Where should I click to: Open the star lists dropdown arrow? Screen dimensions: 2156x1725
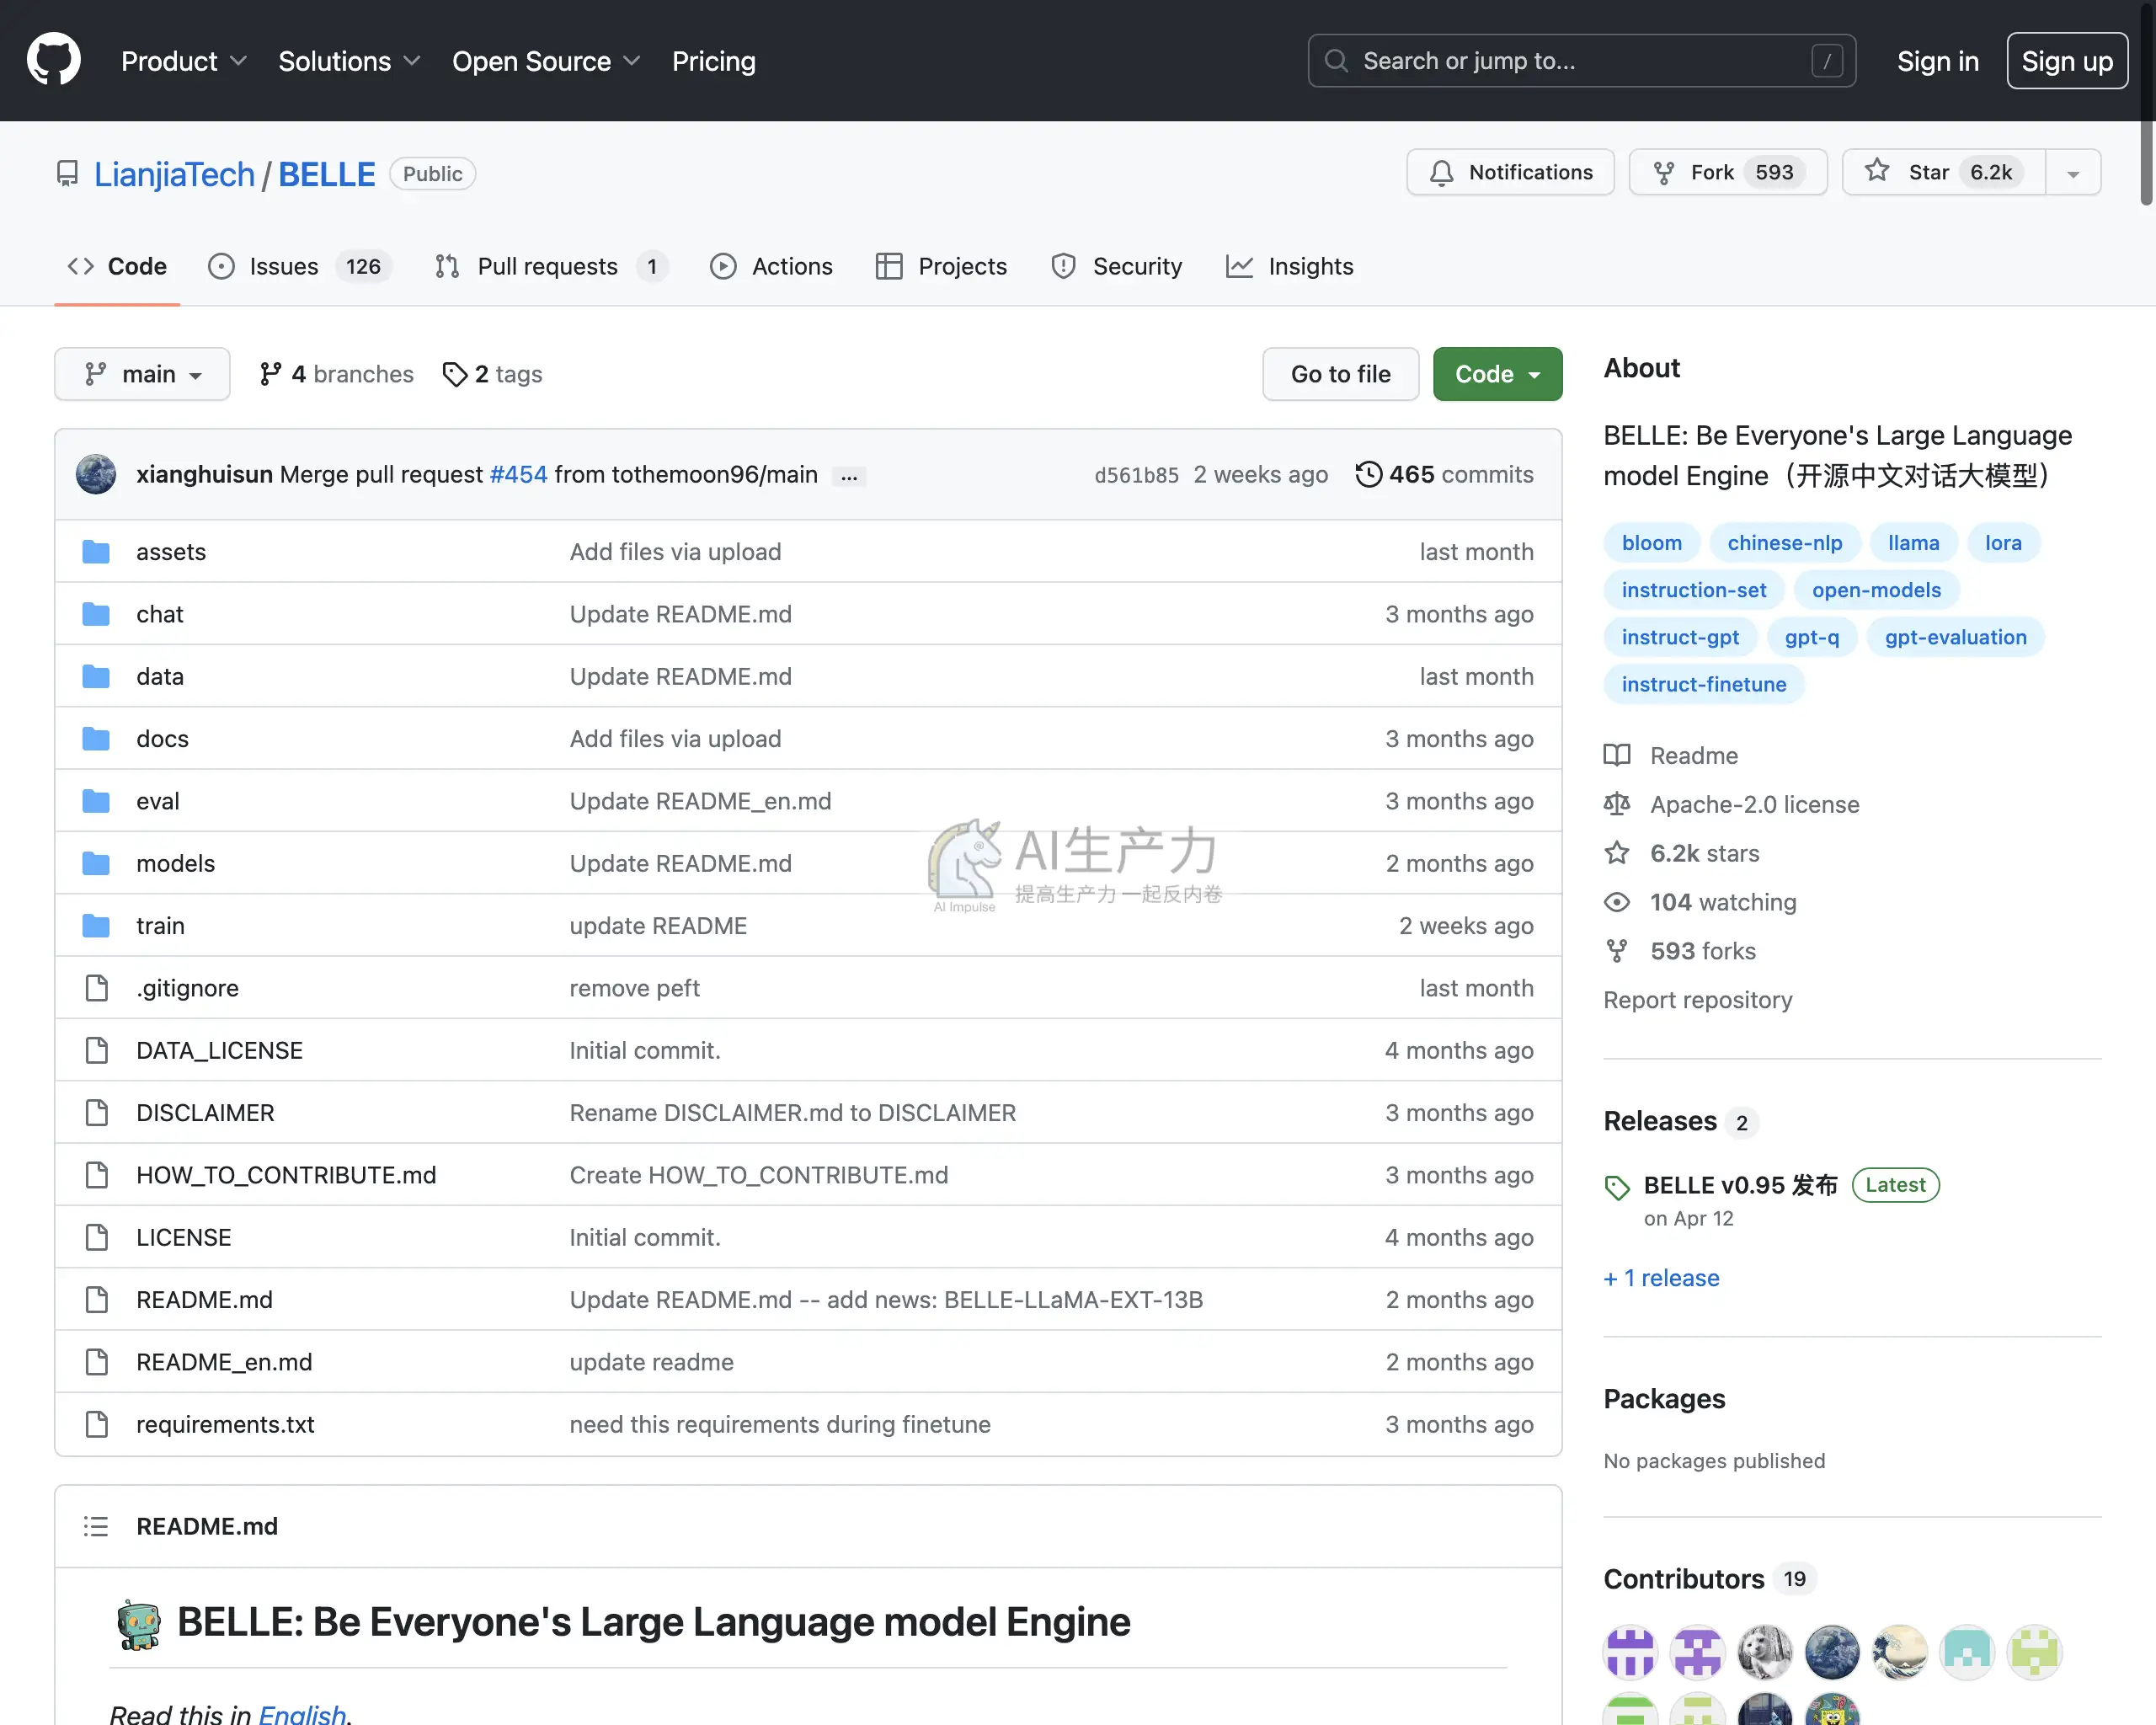[x=2073, y=173]
